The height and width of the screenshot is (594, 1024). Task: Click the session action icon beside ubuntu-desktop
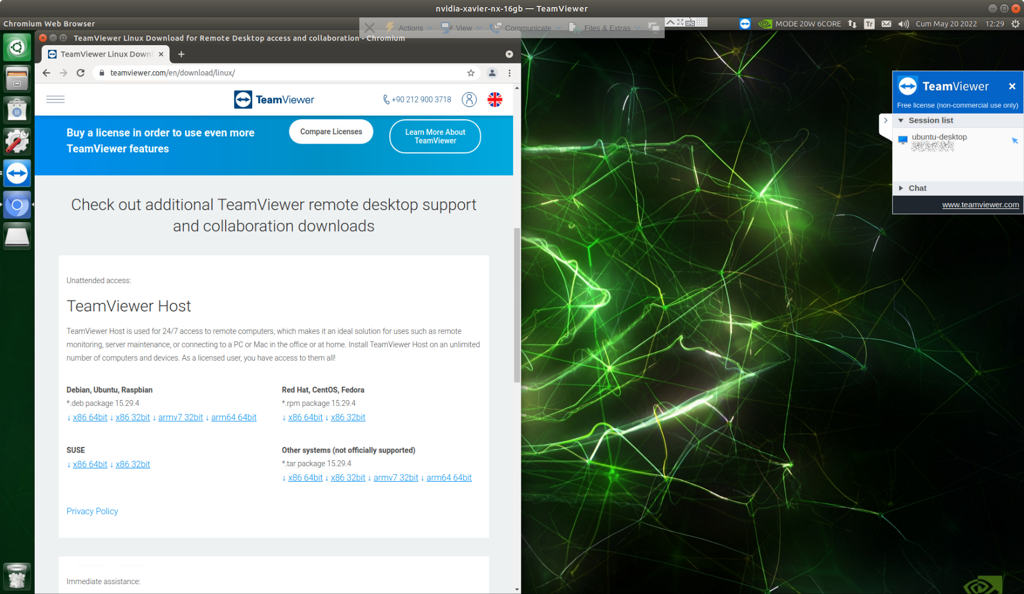click(x=1014, y=140)
